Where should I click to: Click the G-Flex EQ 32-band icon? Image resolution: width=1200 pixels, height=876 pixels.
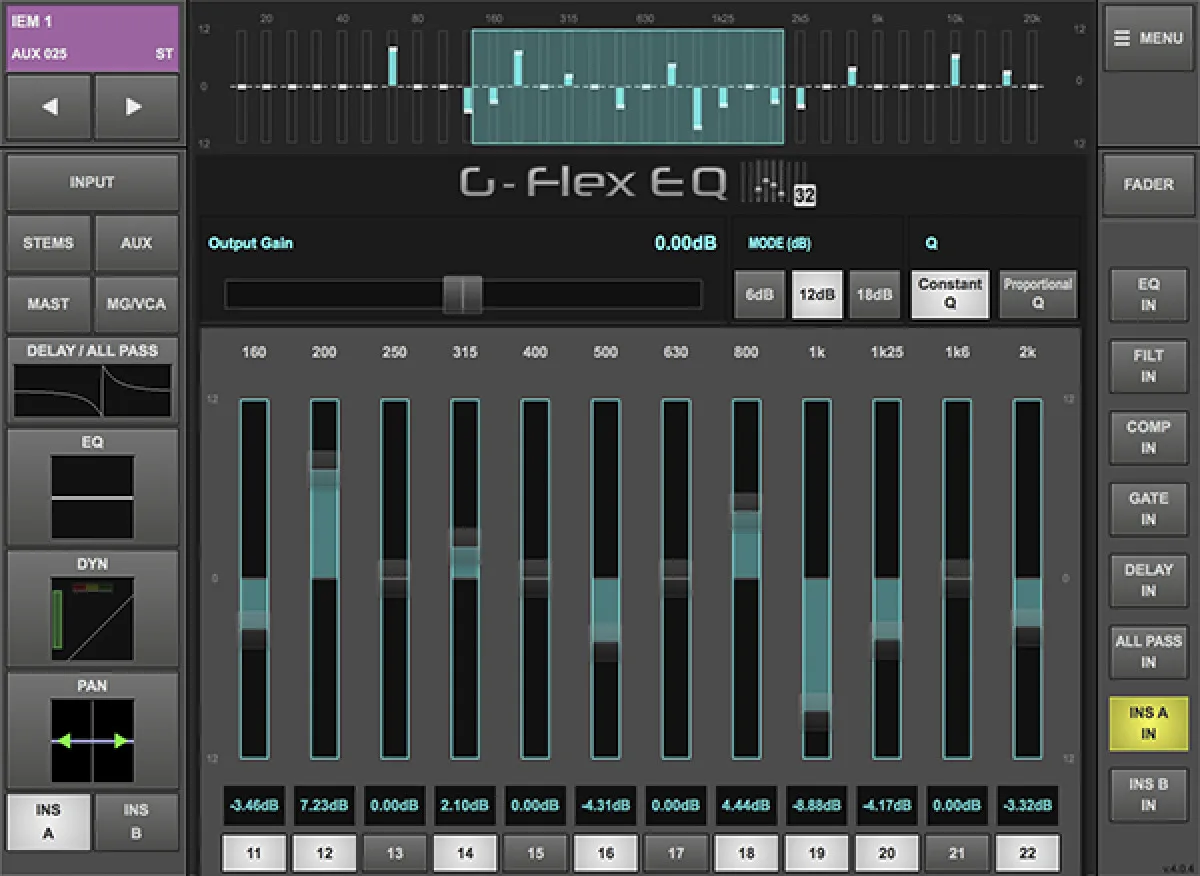coord(778,183)
